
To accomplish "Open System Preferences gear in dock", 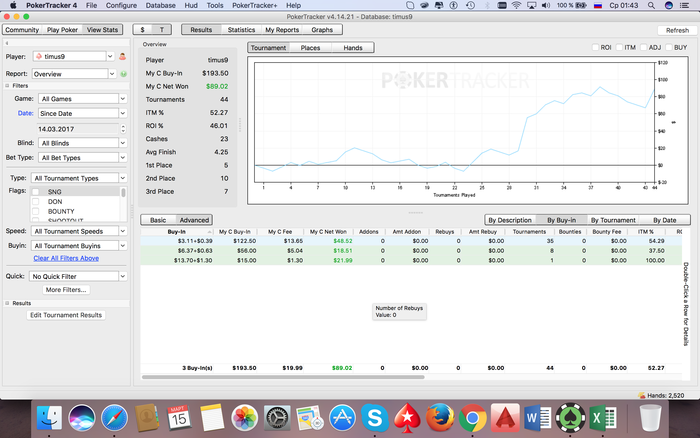I will pos(277,418).
